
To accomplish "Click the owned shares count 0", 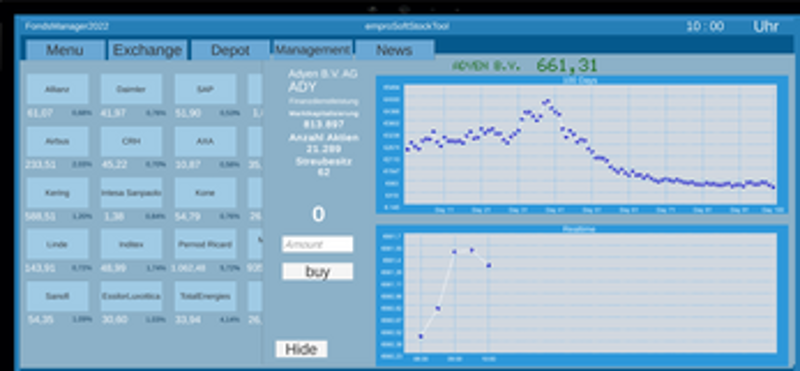I will pyautogui.click(x=318, y=214).
